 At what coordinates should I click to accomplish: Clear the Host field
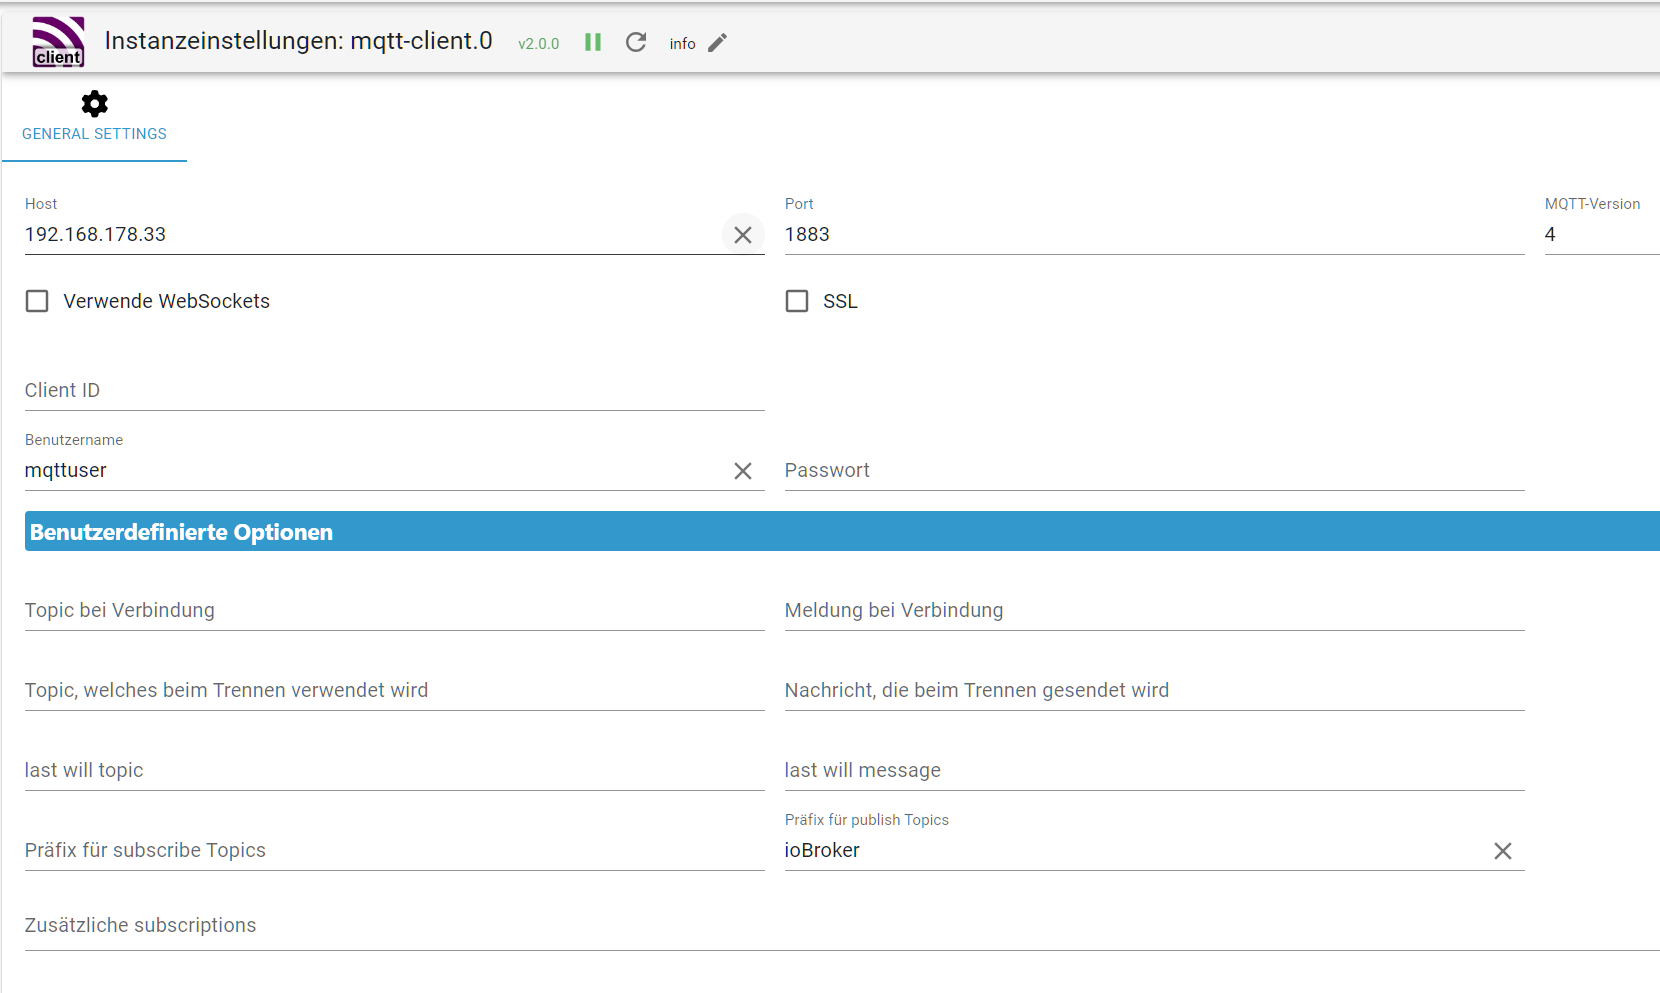pyautogui.click(x=743, y=235)
